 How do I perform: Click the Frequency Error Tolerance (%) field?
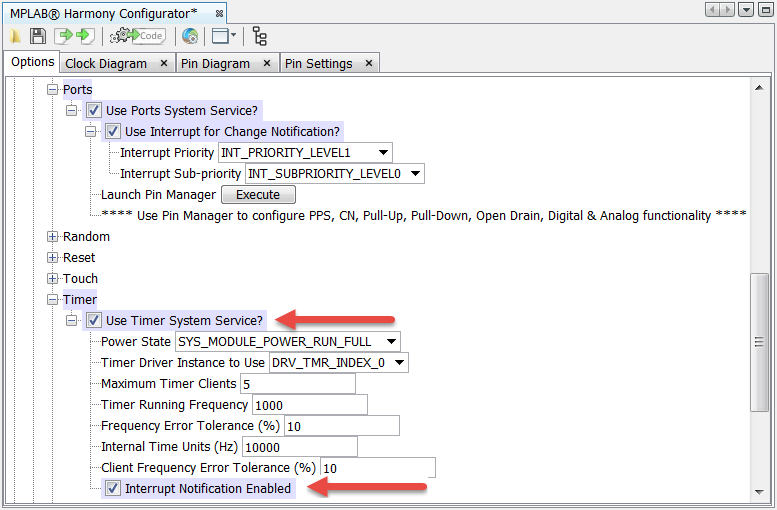click(341, 426)
